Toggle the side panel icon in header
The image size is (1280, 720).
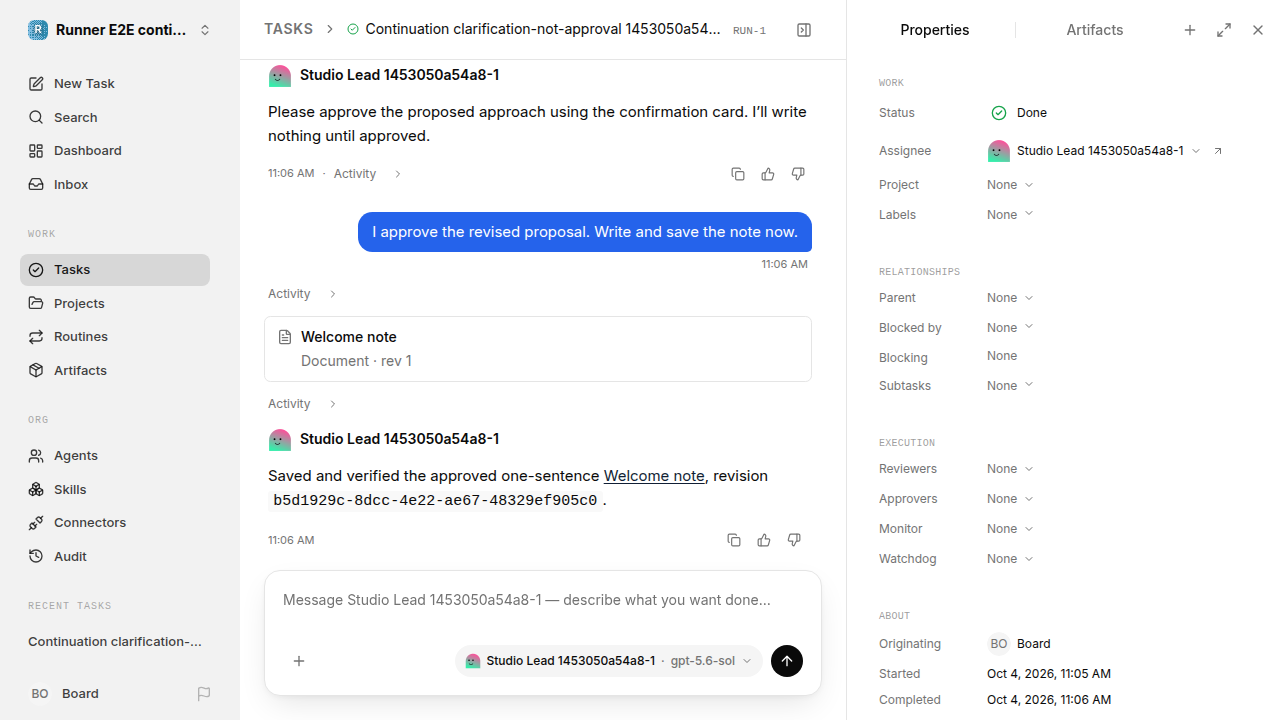coord(804,30)
